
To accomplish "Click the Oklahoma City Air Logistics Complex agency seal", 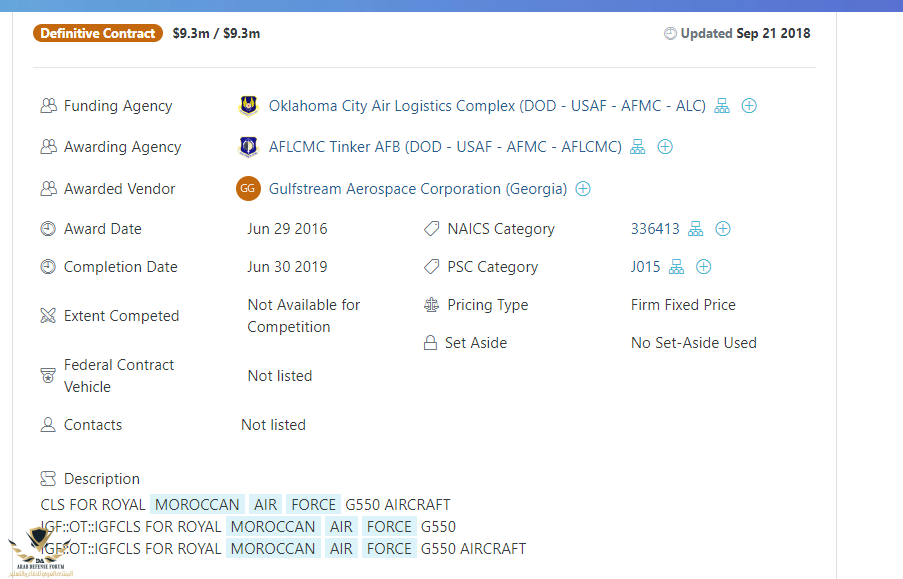I will (248, 106).
